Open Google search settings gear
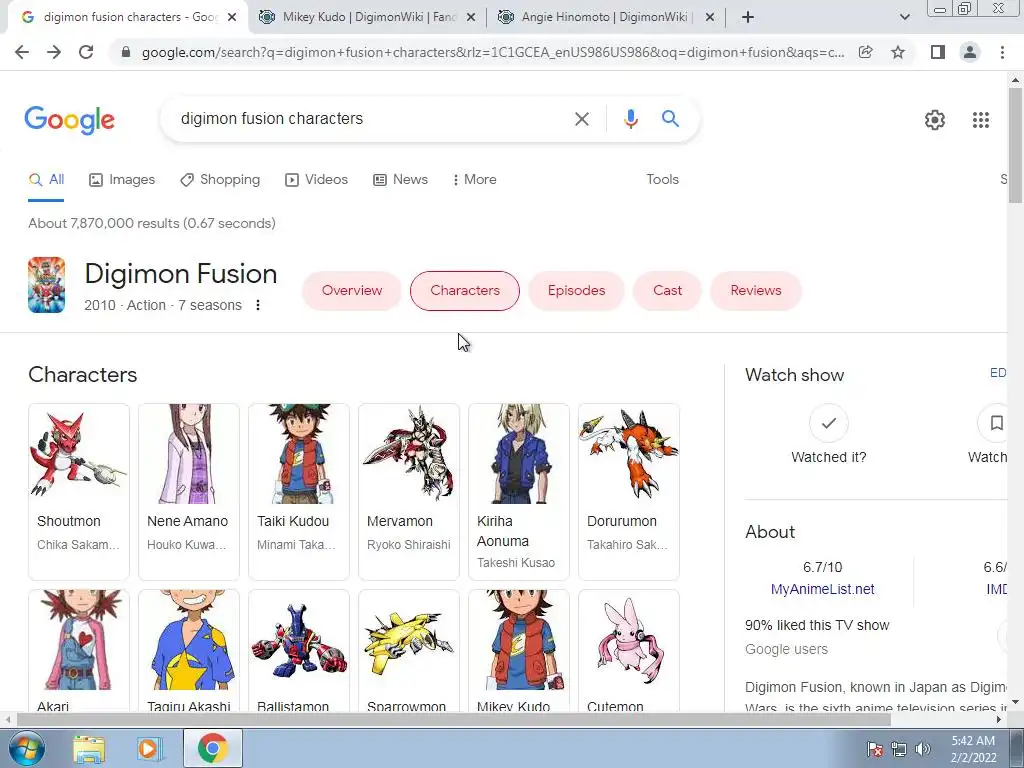 [x=935, y=120]
